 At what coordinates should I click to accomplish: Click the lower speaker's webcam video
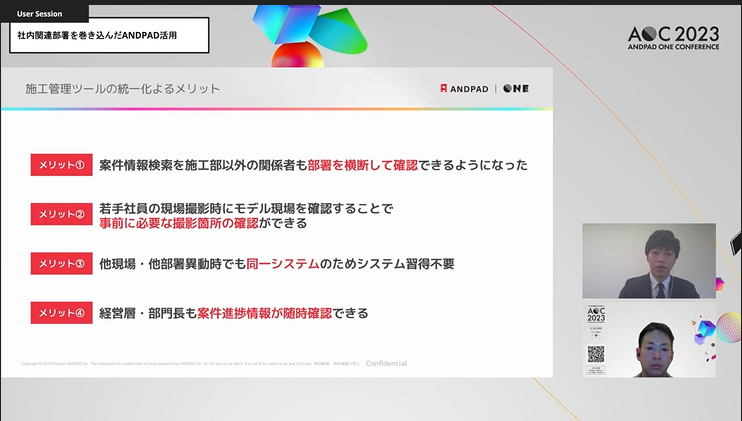click(649, 340)
